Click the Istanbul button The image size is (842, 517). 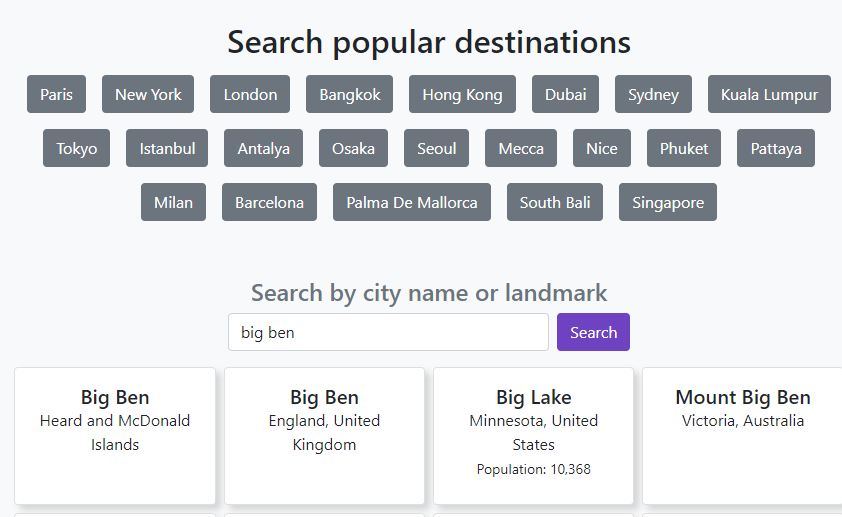pos(167,148)
